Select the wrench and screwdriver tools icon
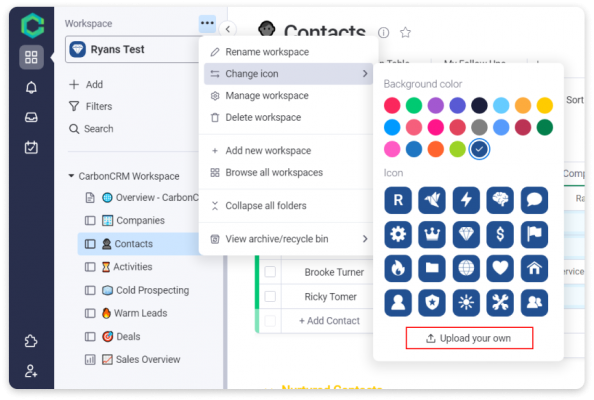Viewport: 594px width, 400px height. point(500,303)
